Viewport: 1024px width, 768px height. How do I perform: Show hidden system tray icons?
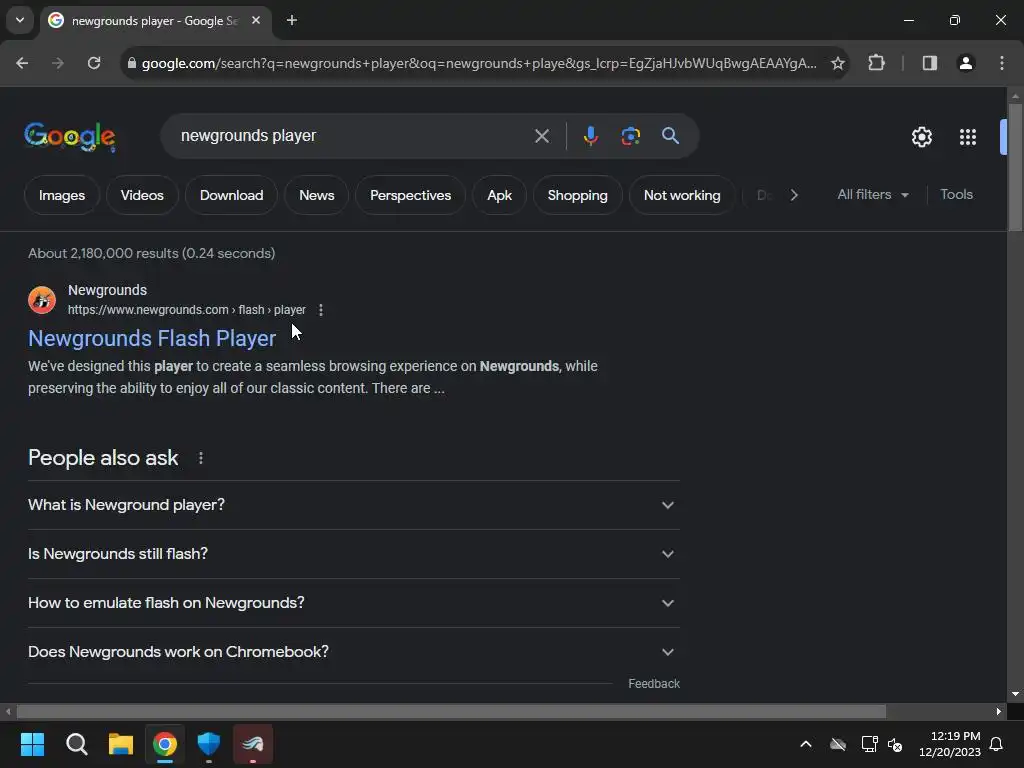click(x=806, y=744)
